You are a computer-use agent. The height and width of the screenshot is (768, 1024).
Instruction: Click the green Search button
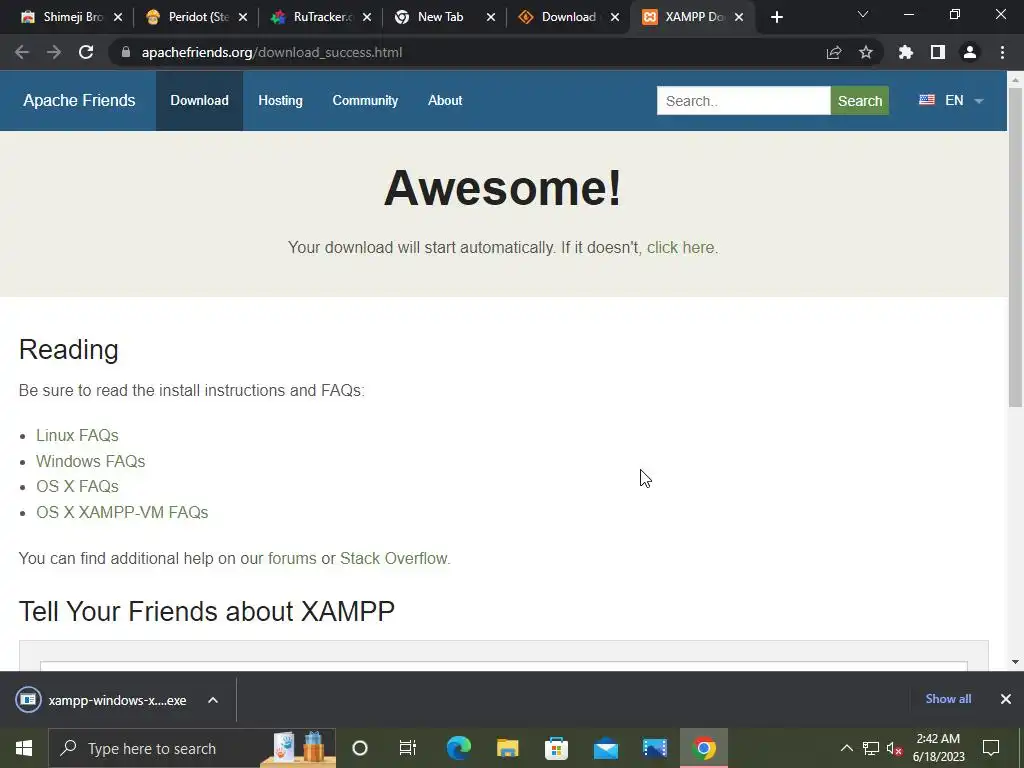[859, 101]
